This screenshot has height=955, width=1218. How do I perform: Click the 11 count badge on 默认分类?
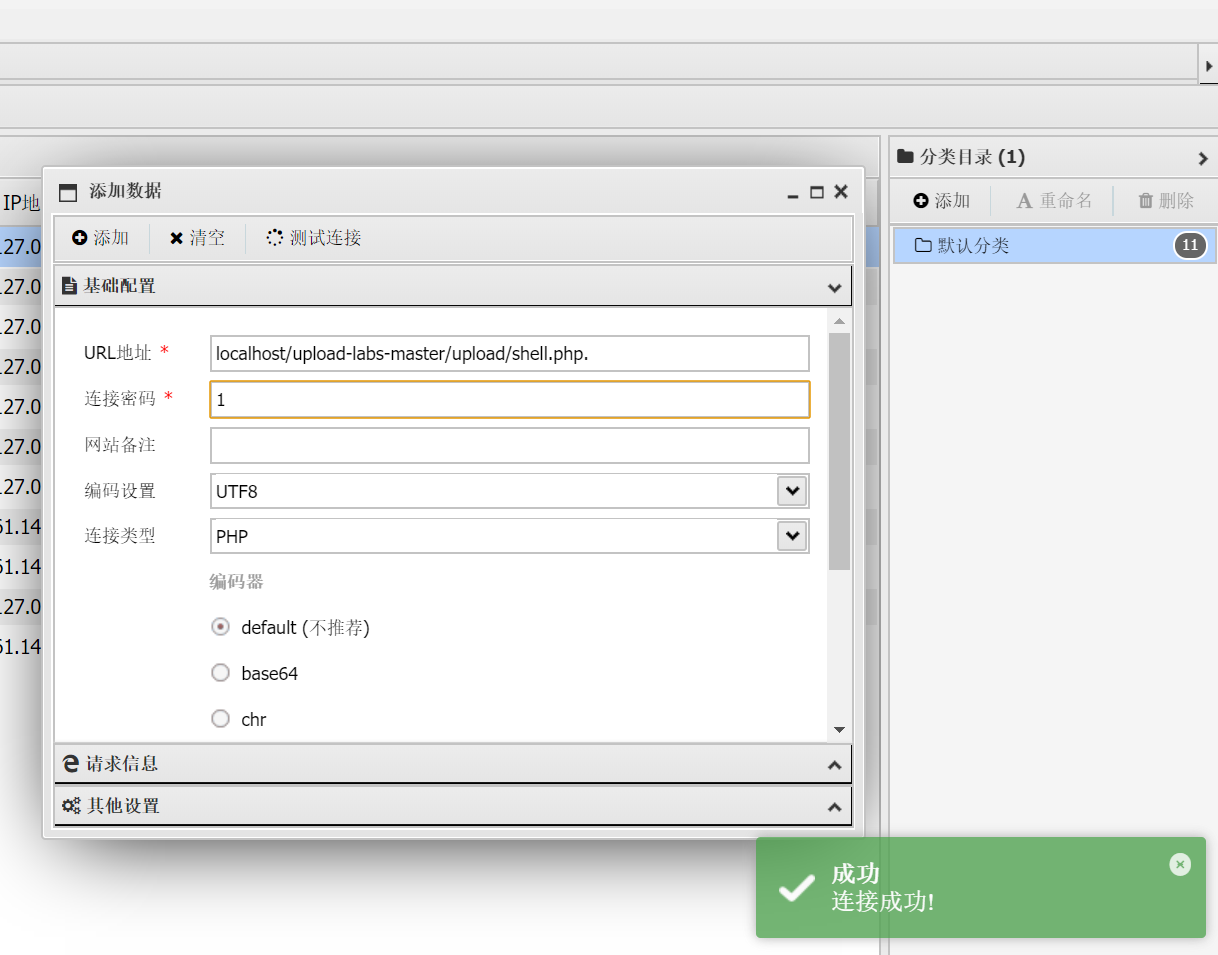(x=1190, y=245)
